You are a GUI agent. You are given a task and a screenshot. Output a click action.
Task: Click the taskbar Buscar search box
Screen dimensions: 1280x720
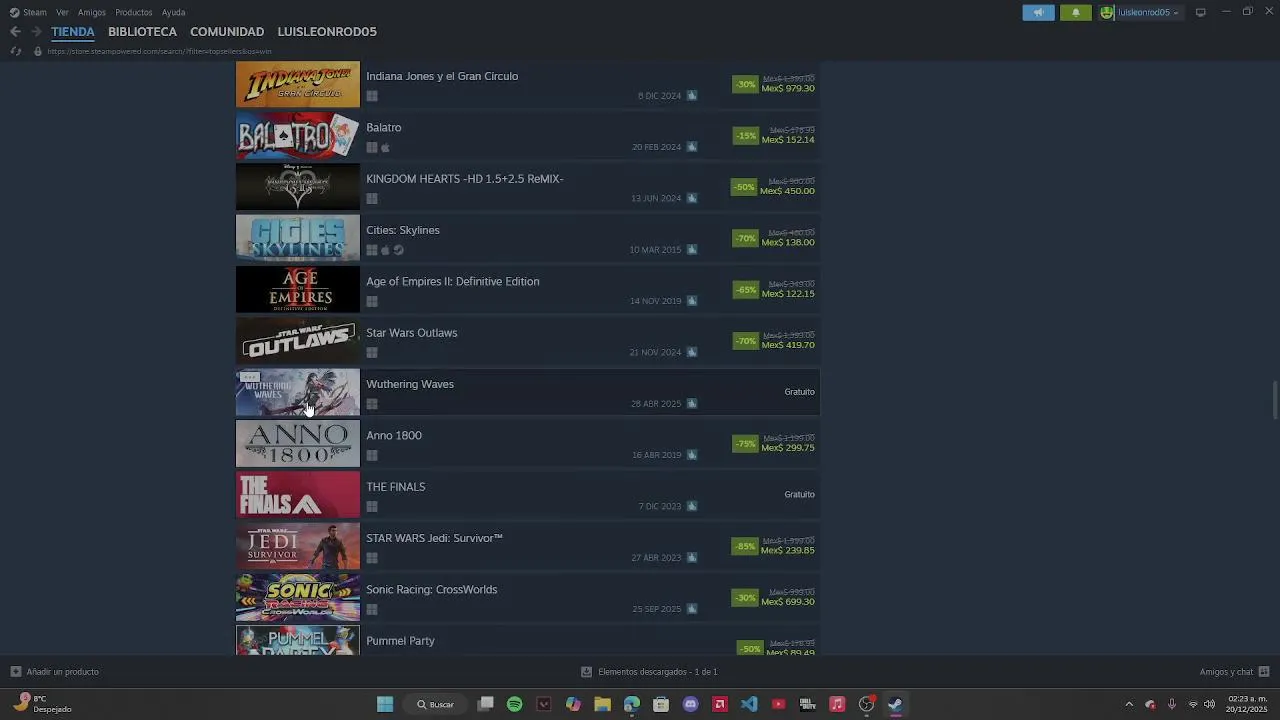click(435, 704)
